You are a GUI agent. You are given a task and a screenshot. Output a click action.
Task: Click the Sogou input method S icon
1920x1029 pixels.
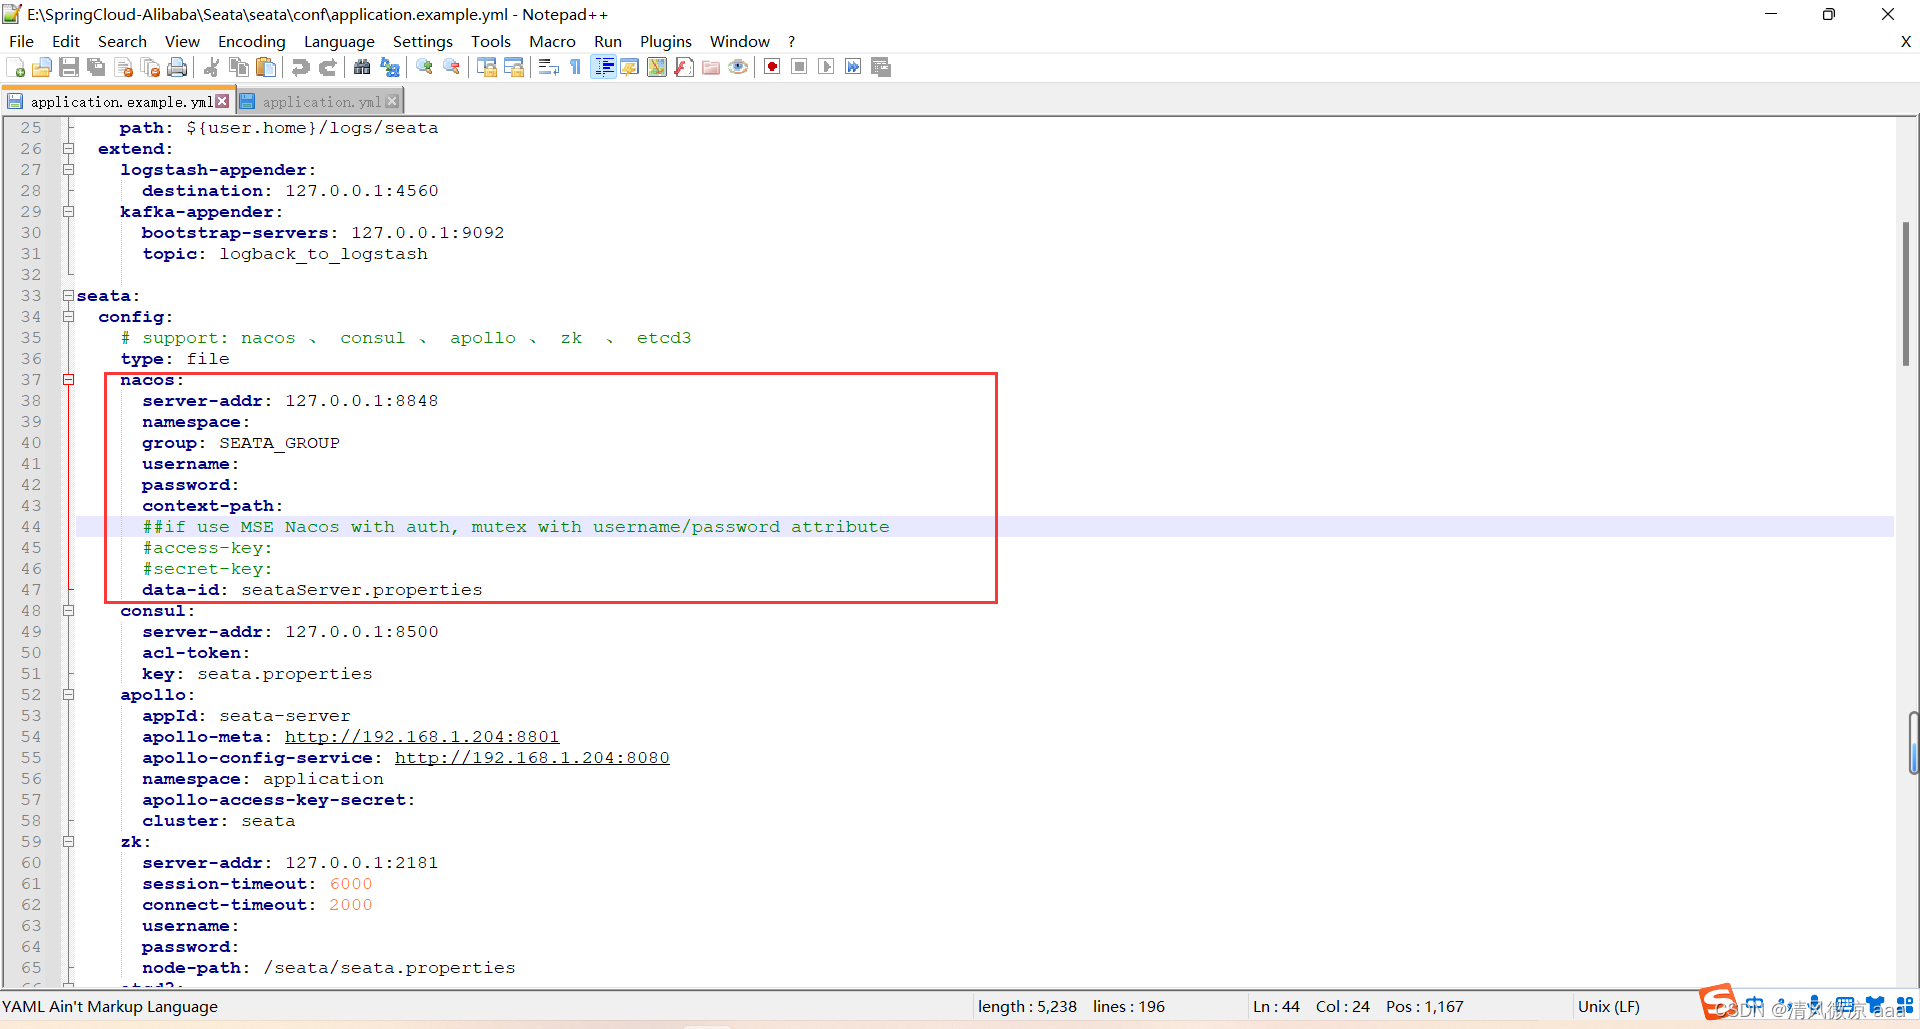pyautogui.click(x=1718, y=1003)
